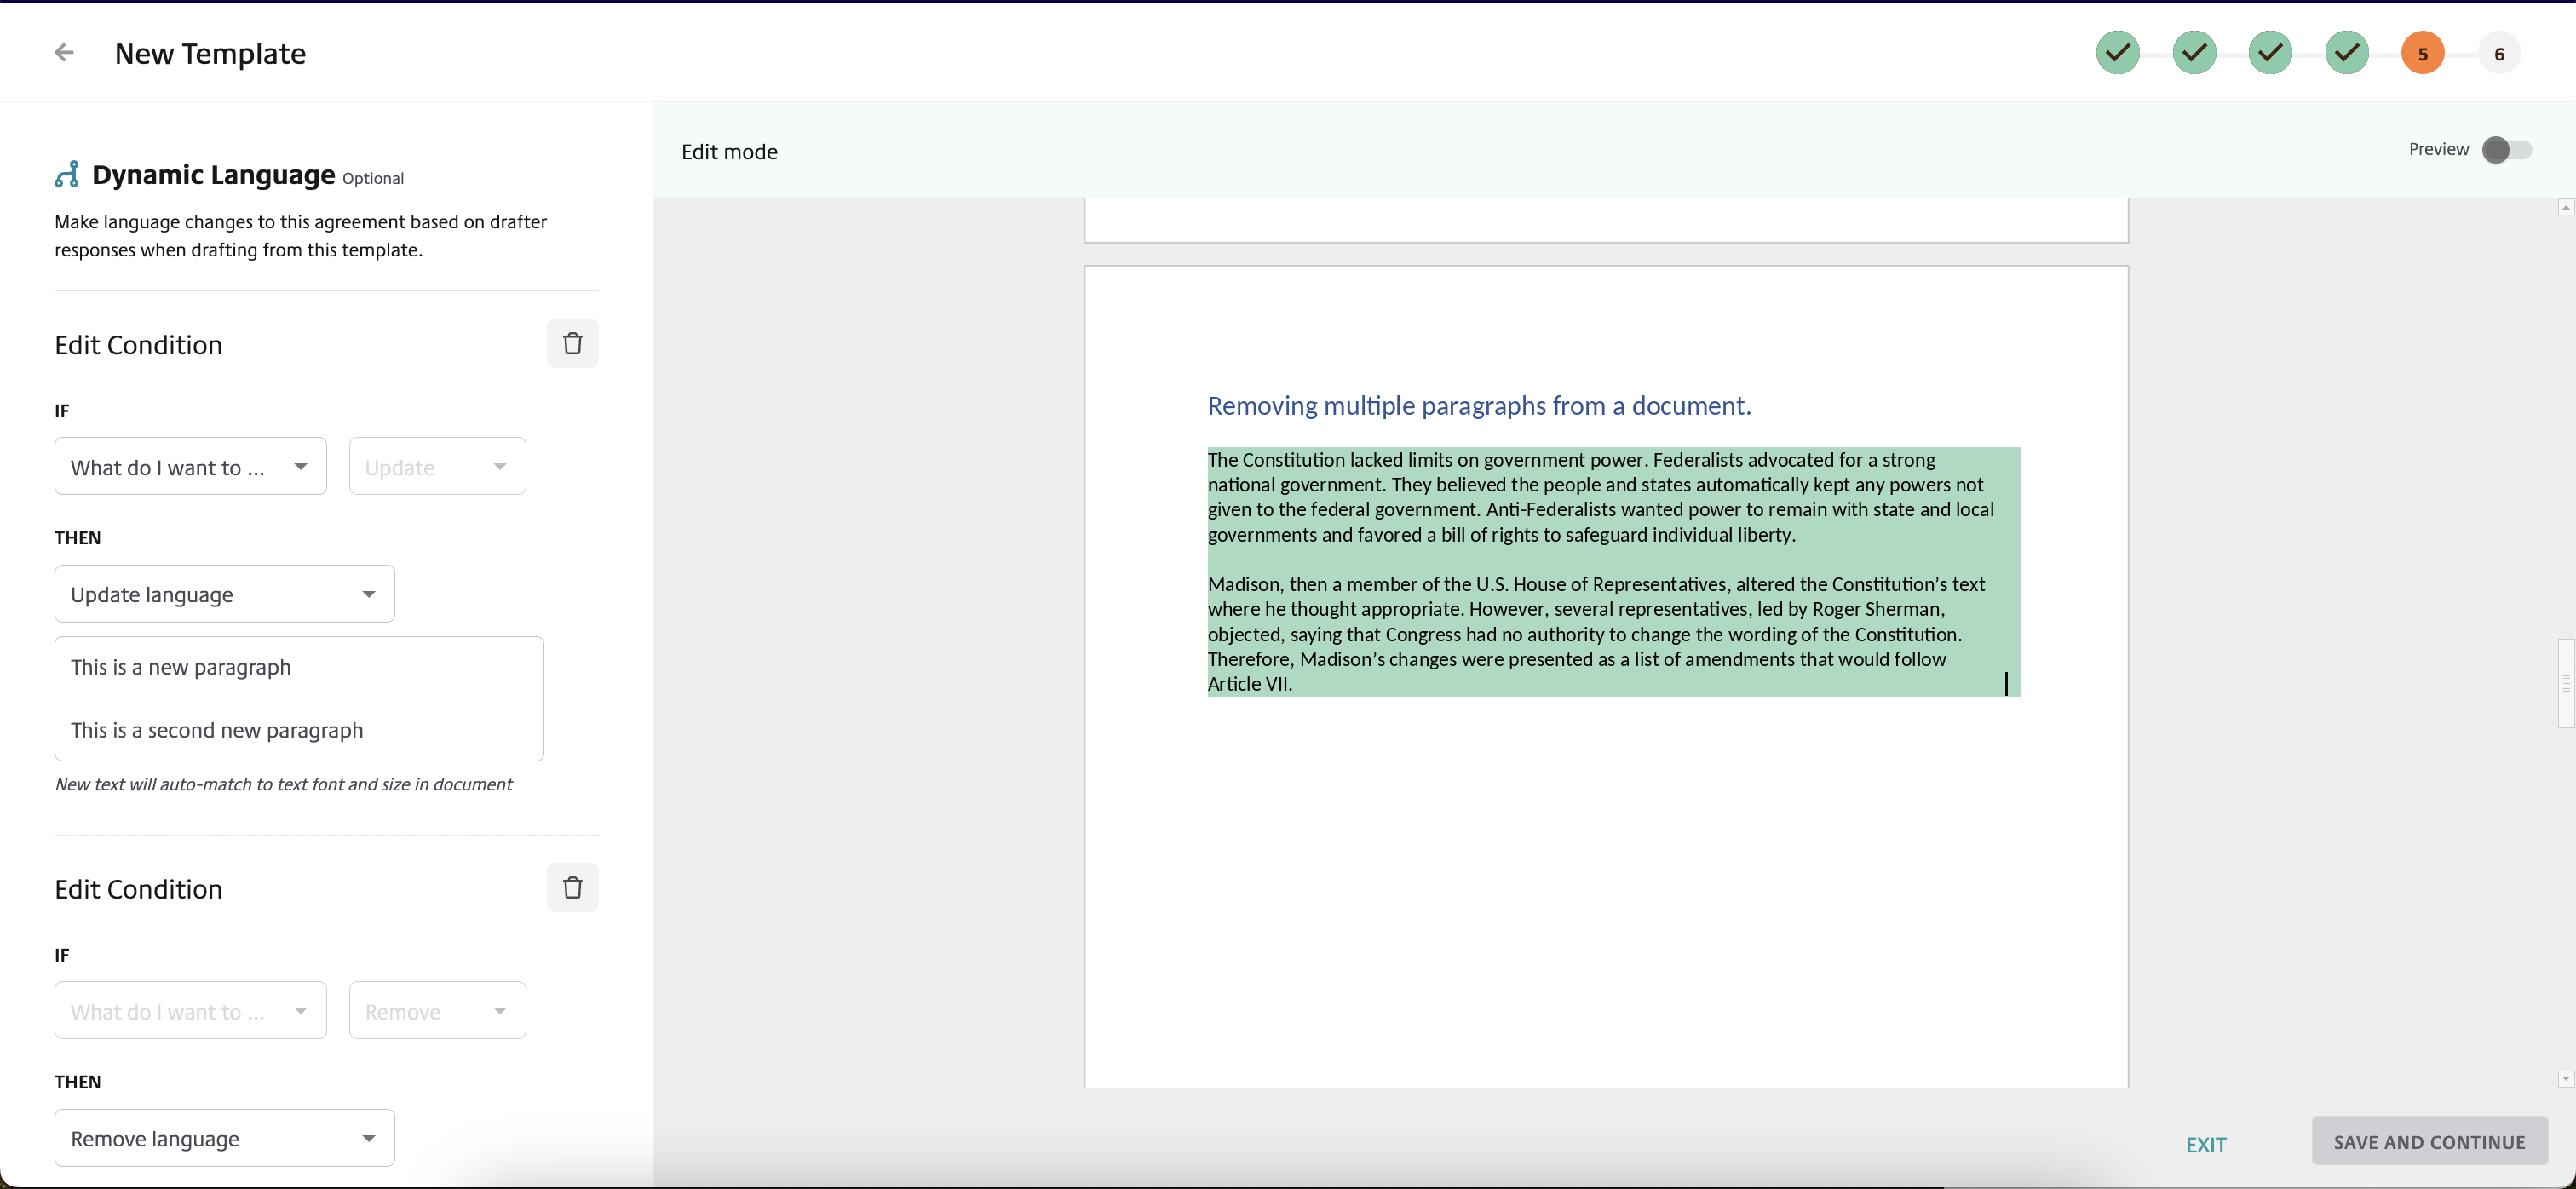This screenshot has height=1189, width=2576.
Task: Click the document scrollbar thumb
Action: (x=2565, y=683)
